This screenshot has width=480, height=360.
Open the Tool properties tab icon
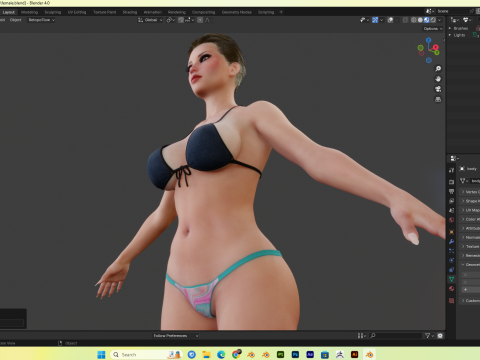coord(451,170)
